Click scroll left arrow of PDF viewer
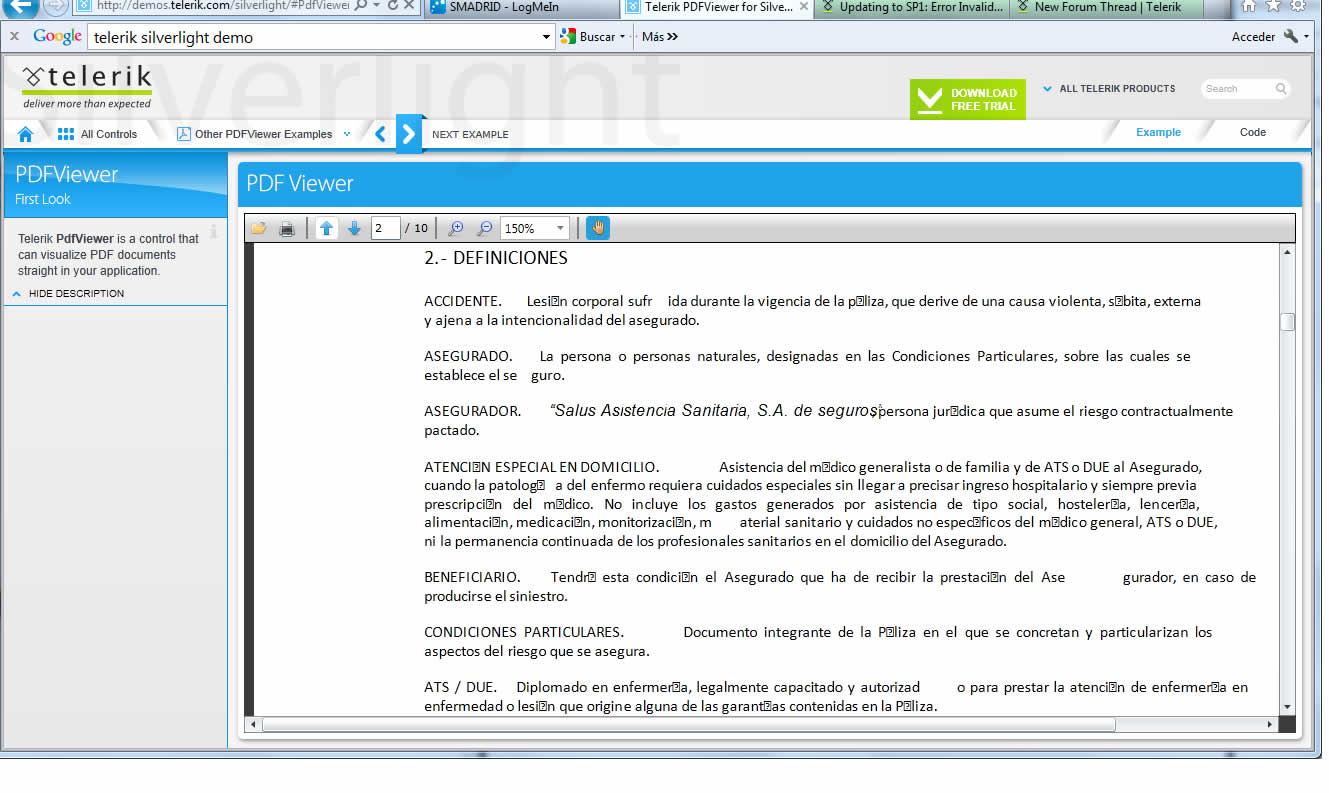Screen dimensions: 1329x793 tap(253, 724)
